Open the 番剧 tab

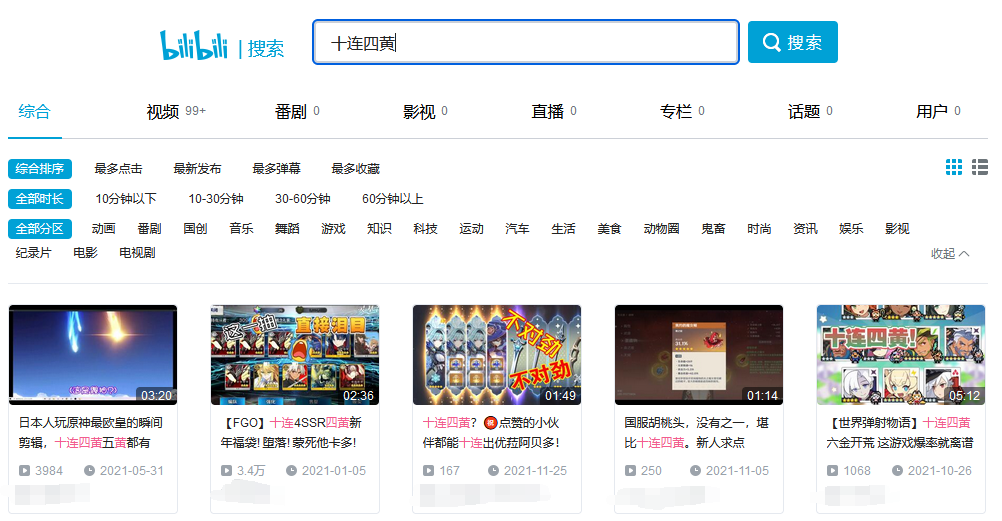[x=297, y=112]
